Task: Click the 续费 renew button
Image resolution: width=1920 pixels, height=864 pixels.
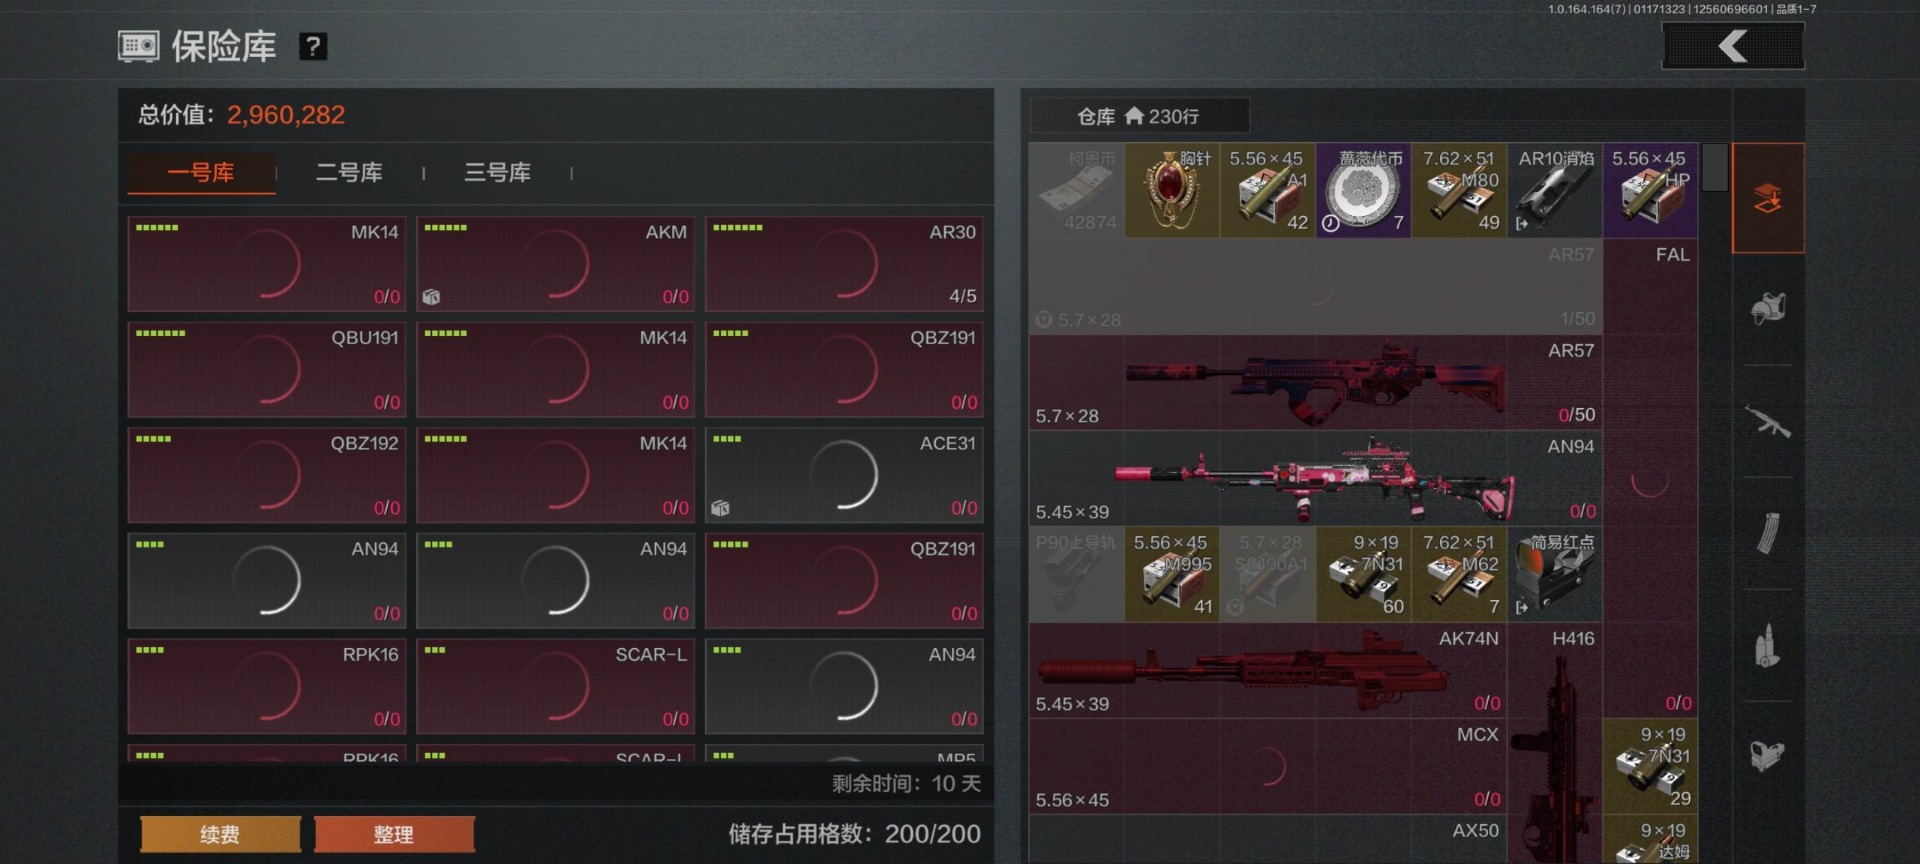Action: 220,834
